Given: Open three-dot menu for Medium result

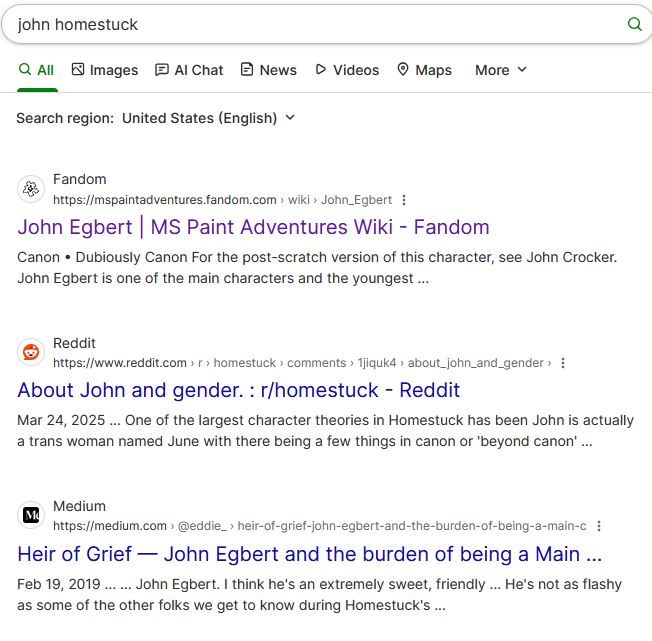Looking at the screenshot, I should pos(598,526).
